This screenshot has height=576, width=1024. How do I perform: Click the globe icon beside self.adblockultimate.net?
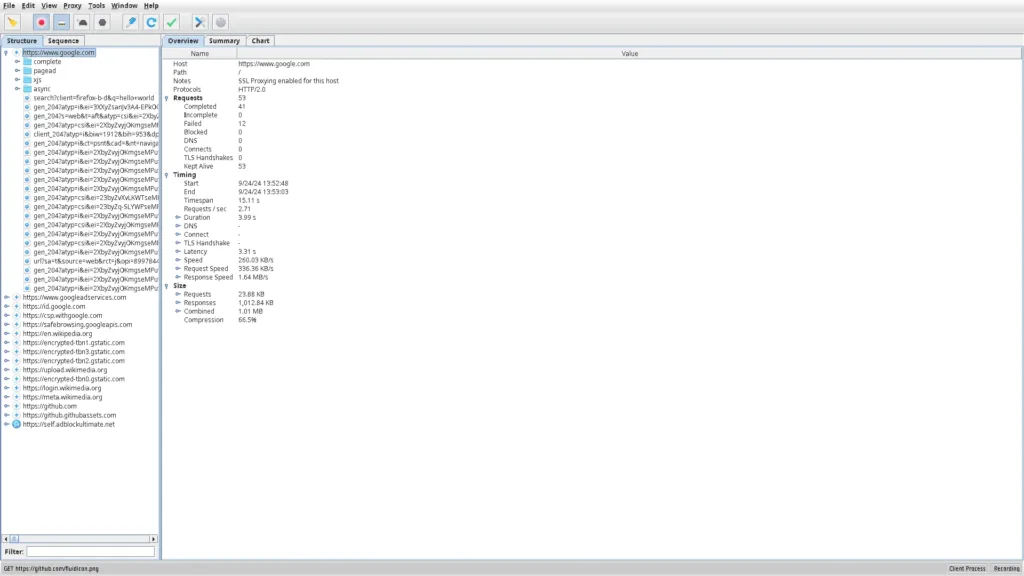16,424
